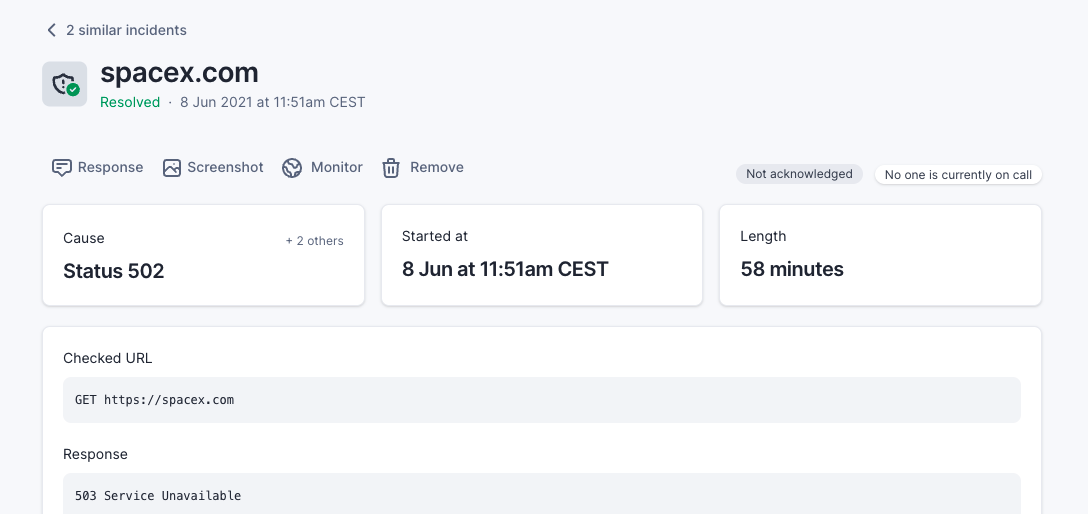Click the Checked URL code field
1088x514 pixels.
pyautogui.click(x=541, y=400)
